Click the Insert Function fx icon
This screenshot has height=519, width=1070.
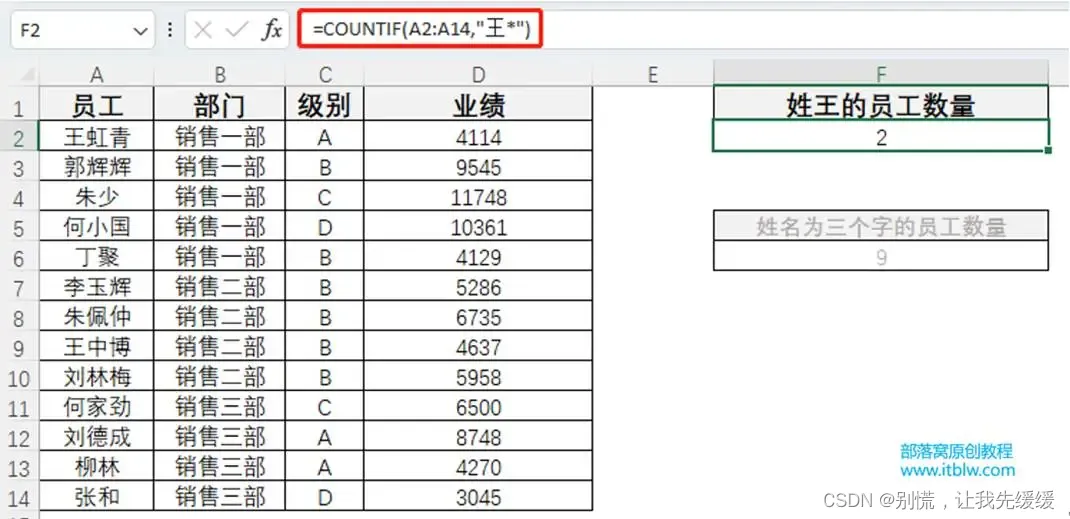pyautogui.click(x=271, y=30)
